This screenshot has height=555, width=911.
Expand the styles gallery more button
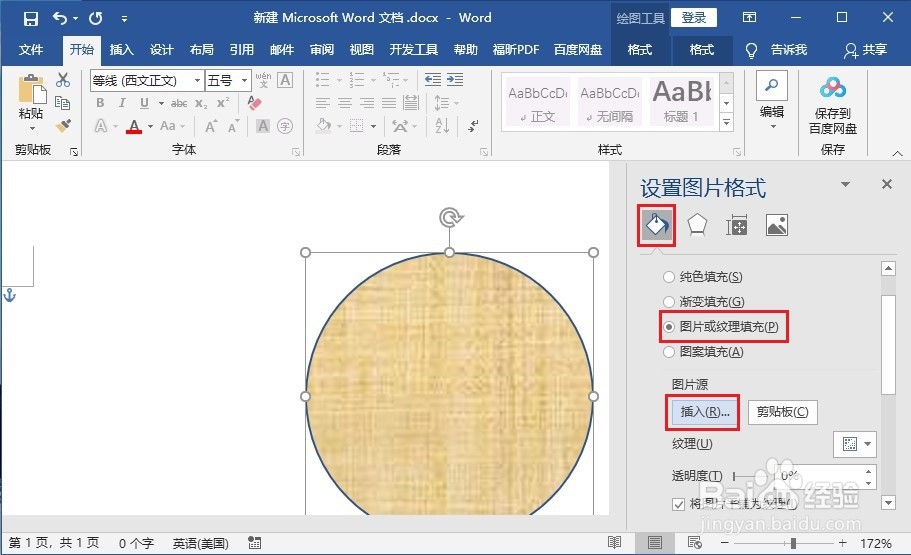click(x=726, y=123)
